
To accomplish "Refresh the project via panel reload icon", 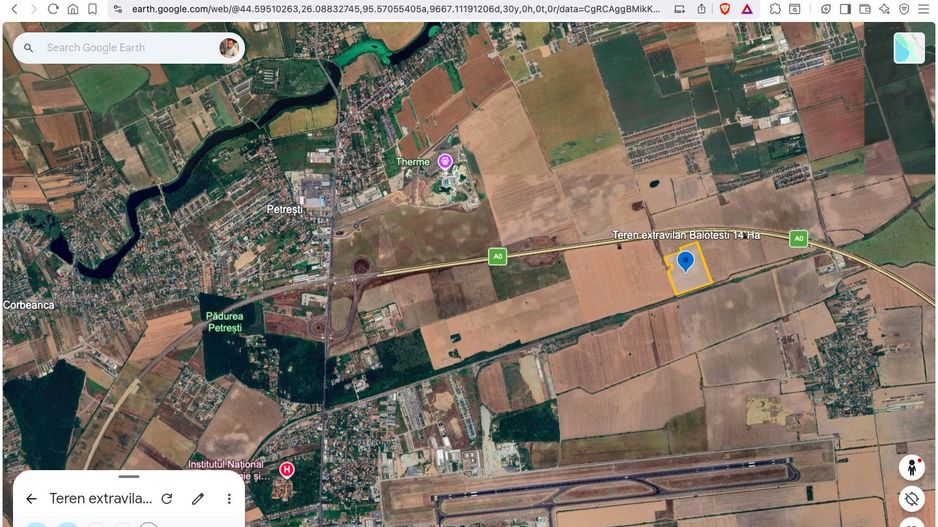I will [167, 498].
